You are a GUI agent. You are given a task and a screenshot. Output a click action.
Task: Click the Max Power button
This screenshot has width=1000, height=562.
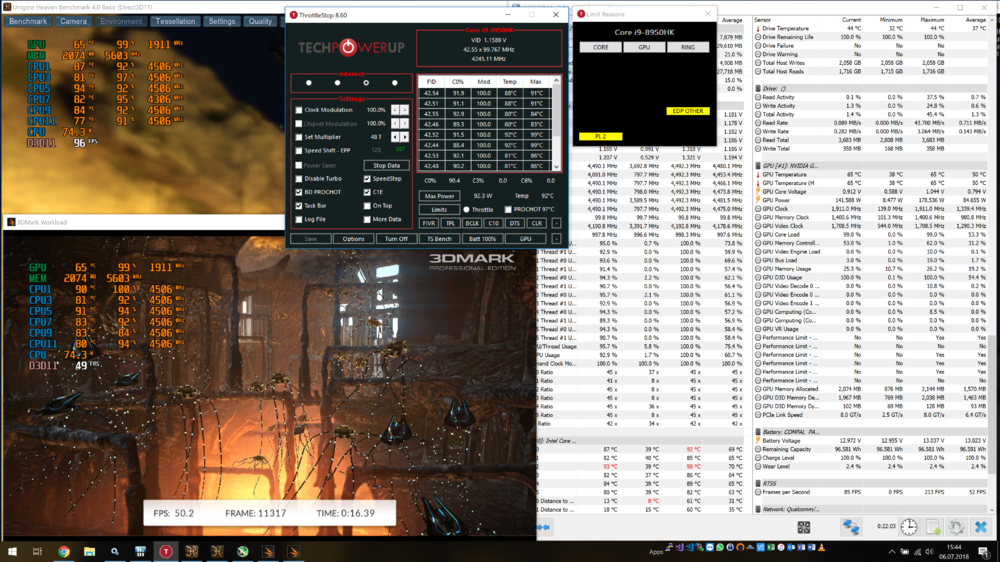(439, 196)
